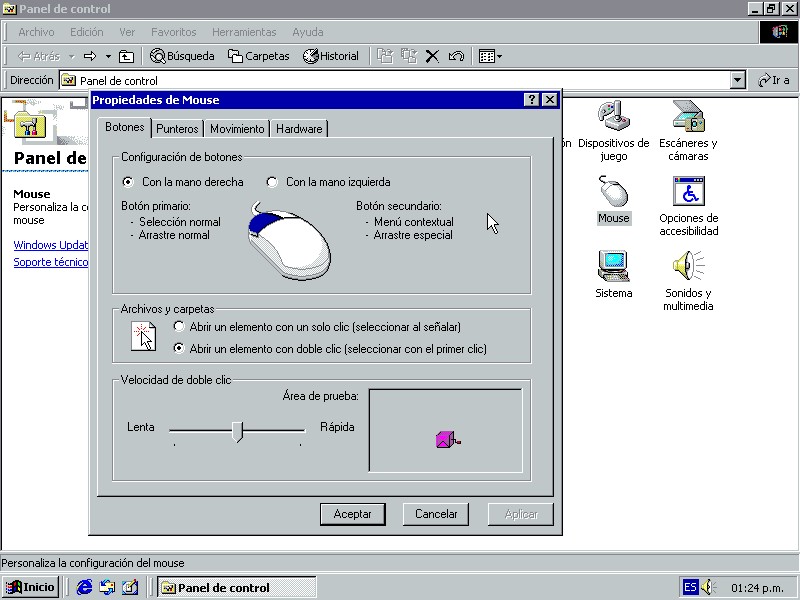Click the ES language indicator in tray
The width and height of the screenshot is (800, 600).
pyautogui.click(x=690, y=587)
